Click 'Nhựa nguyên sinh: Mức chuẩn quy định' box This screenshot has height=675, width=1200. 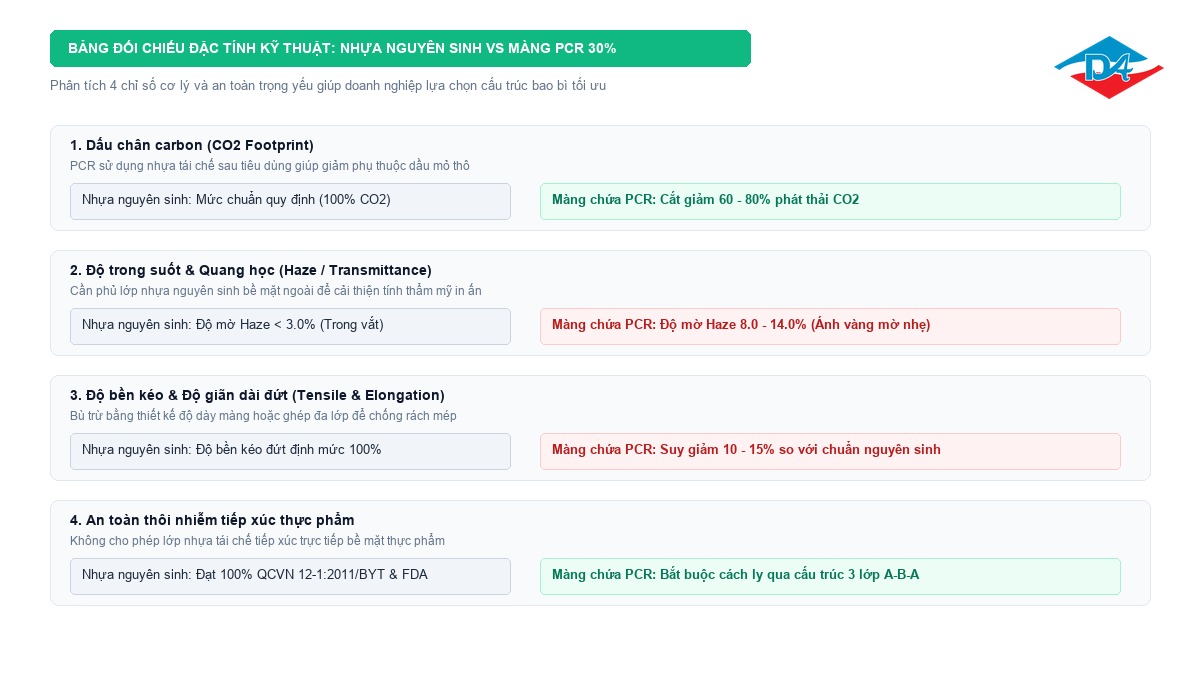[290, 201]
